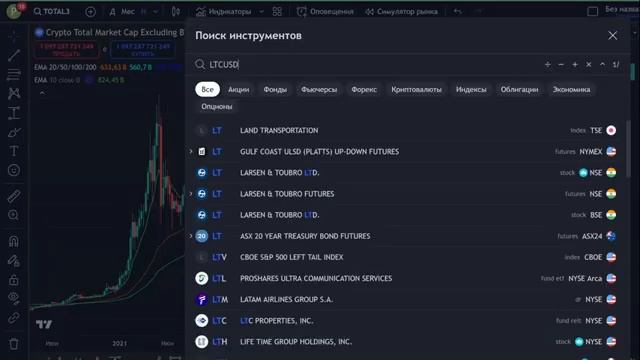Screen dimensions: 640x360
Task: Click the add symbol plus icon
Action: click(90, 12)
